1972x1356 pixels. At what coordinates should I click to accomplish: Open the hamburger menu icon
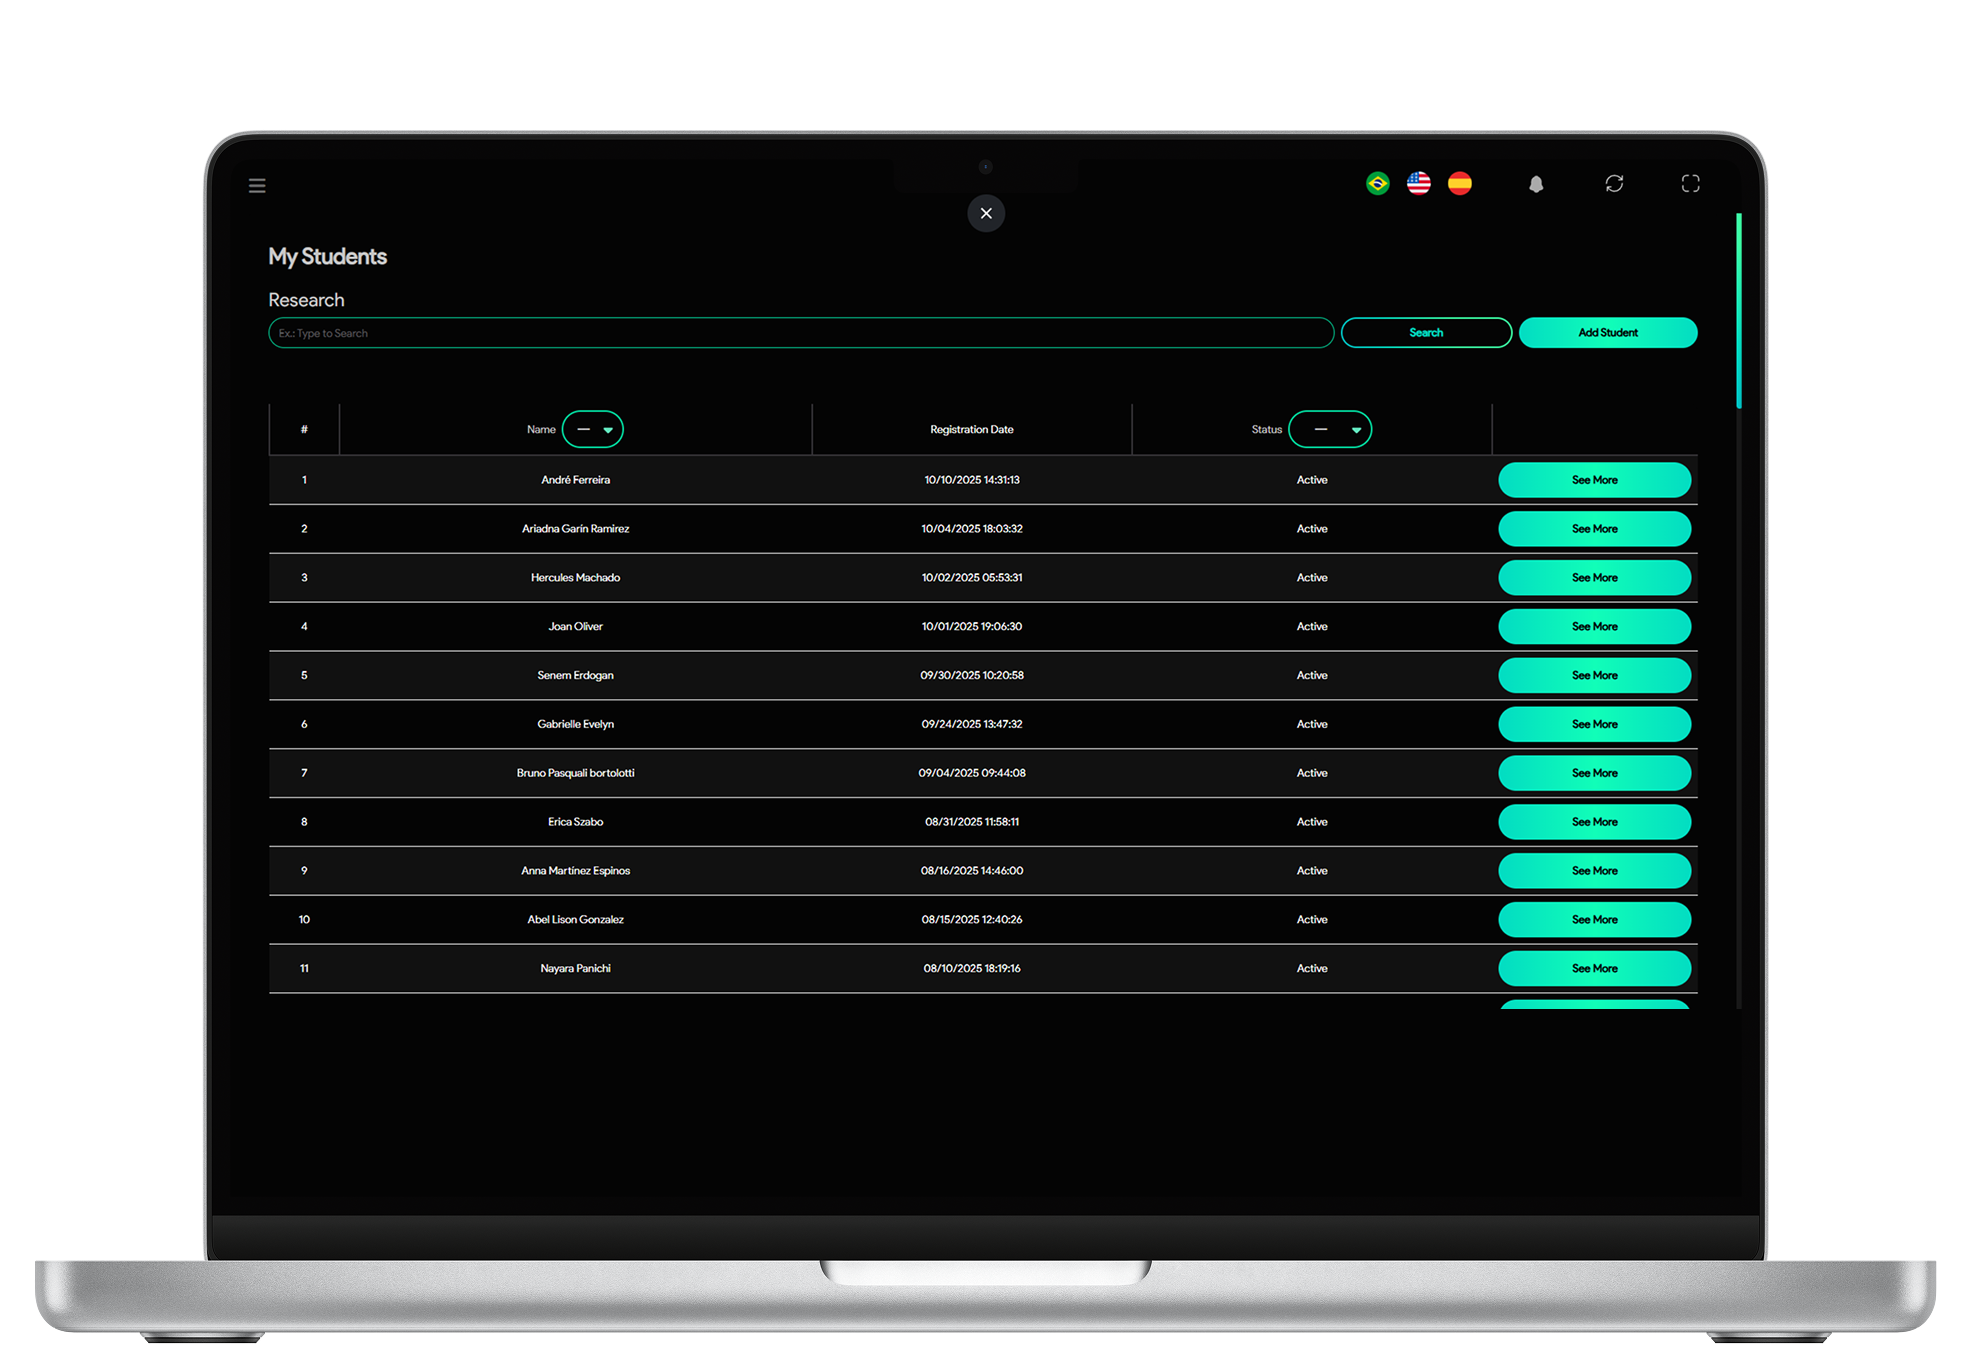coord(257,185)
